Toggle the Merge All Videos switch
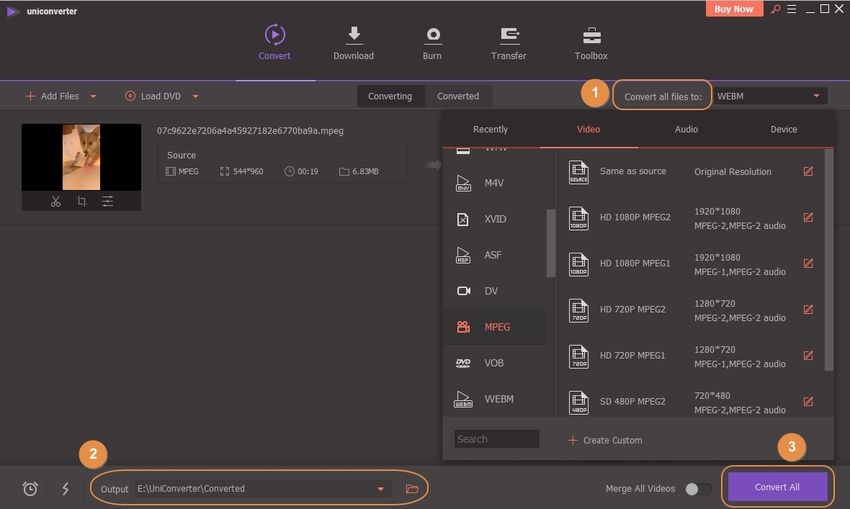The height and width of the screenshot is (509, 850). point(698,489)
